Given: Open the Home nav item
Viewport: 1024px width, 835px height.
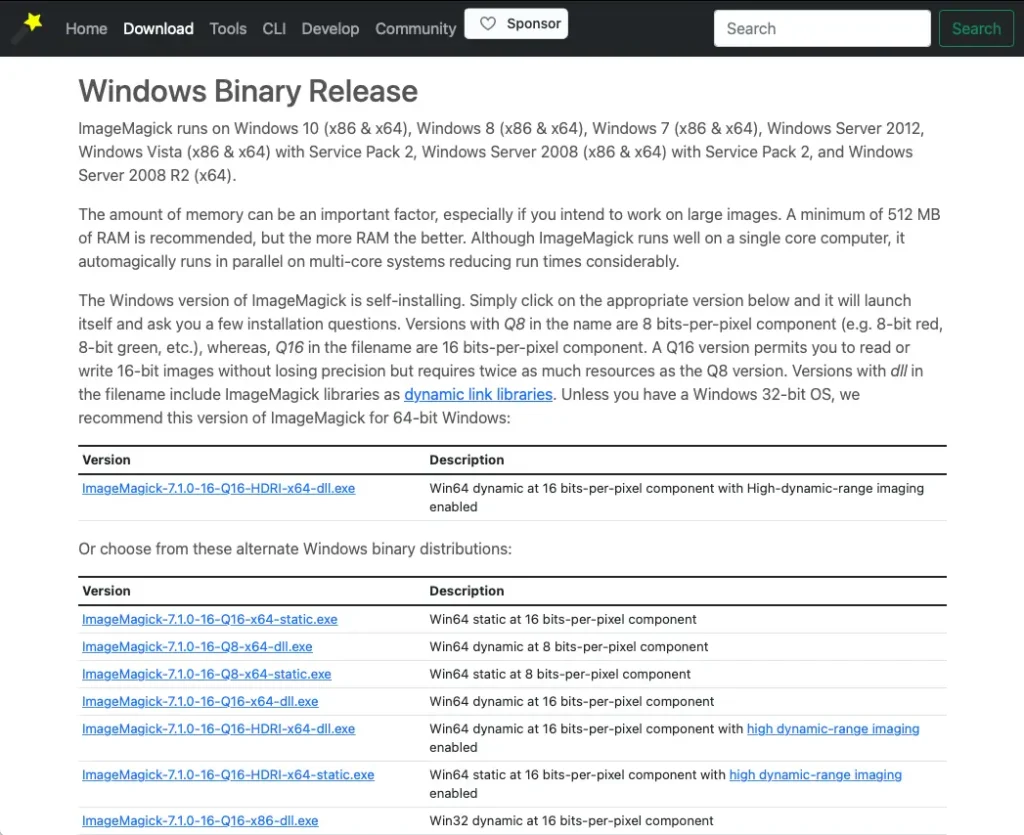Looking at the screenshot, I should pyautogui.click(x=86, y=29).
